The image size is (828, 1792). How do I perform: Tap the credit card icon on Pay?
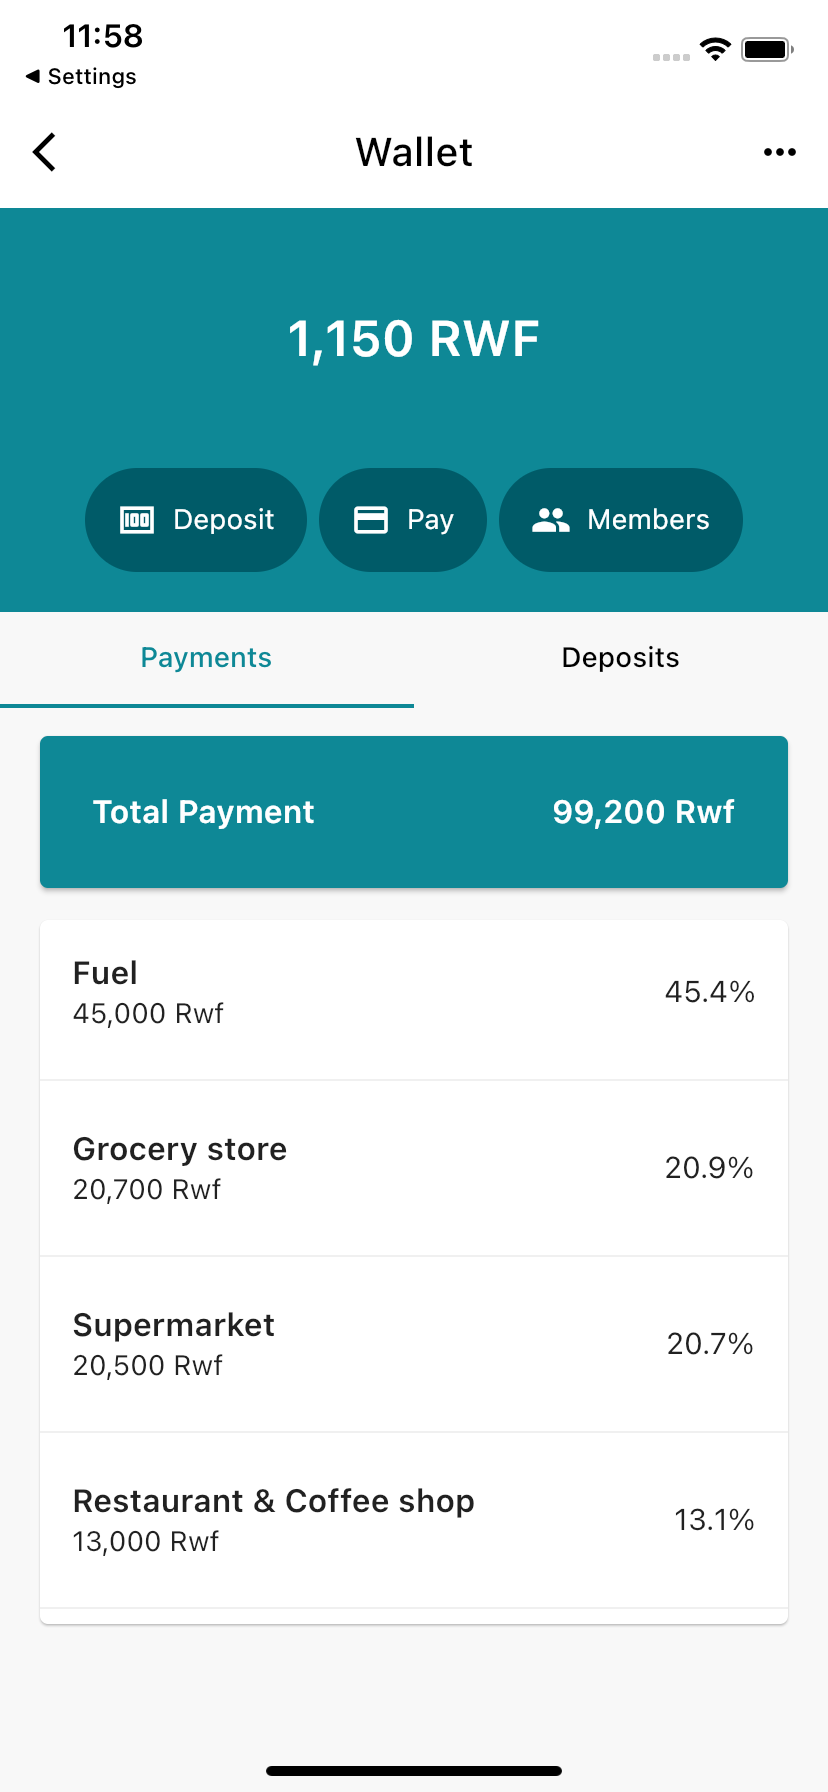pos(371,520)
